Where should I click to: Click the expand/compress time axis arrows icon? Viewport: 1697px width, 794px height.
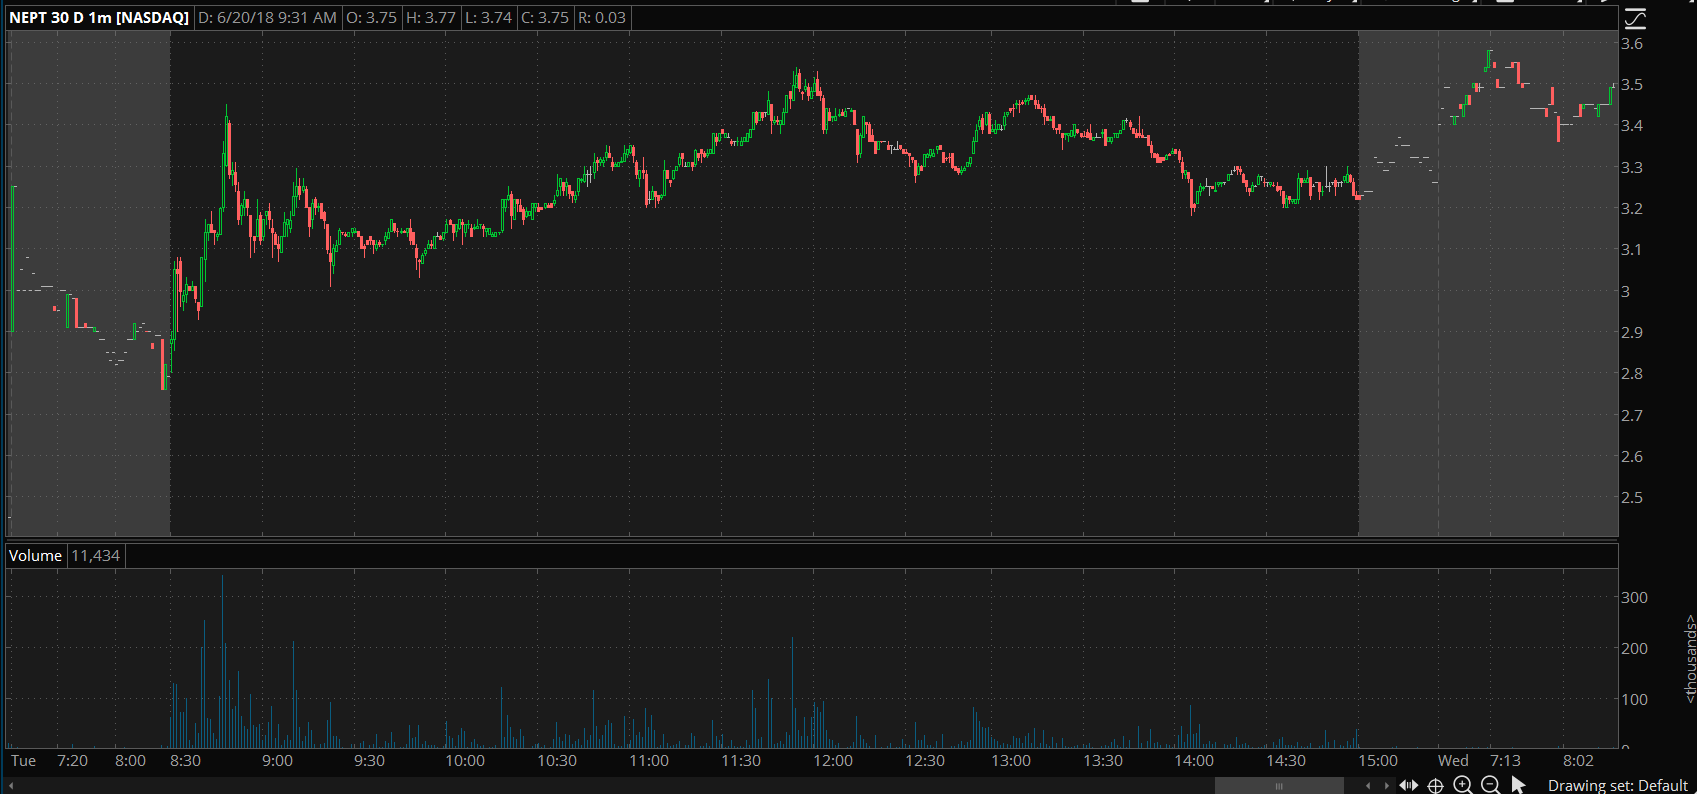click(1408, 785)
